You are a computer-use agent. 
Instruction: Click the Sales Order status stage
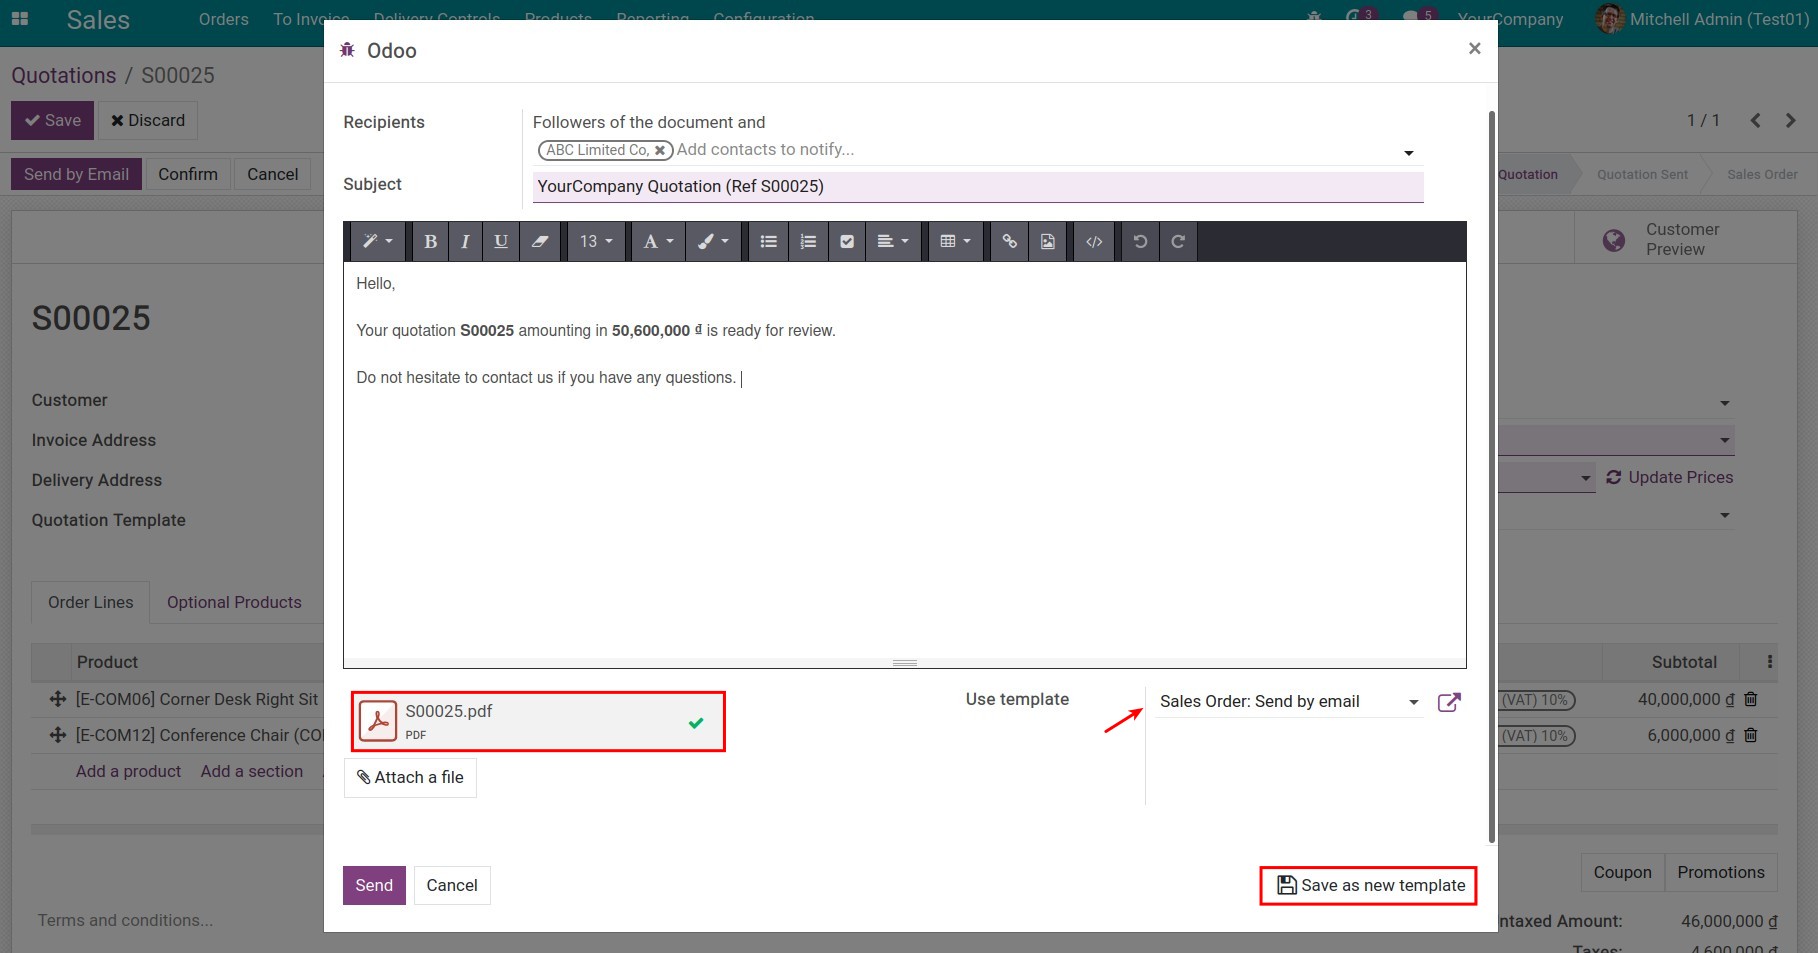click(1762, 174)
